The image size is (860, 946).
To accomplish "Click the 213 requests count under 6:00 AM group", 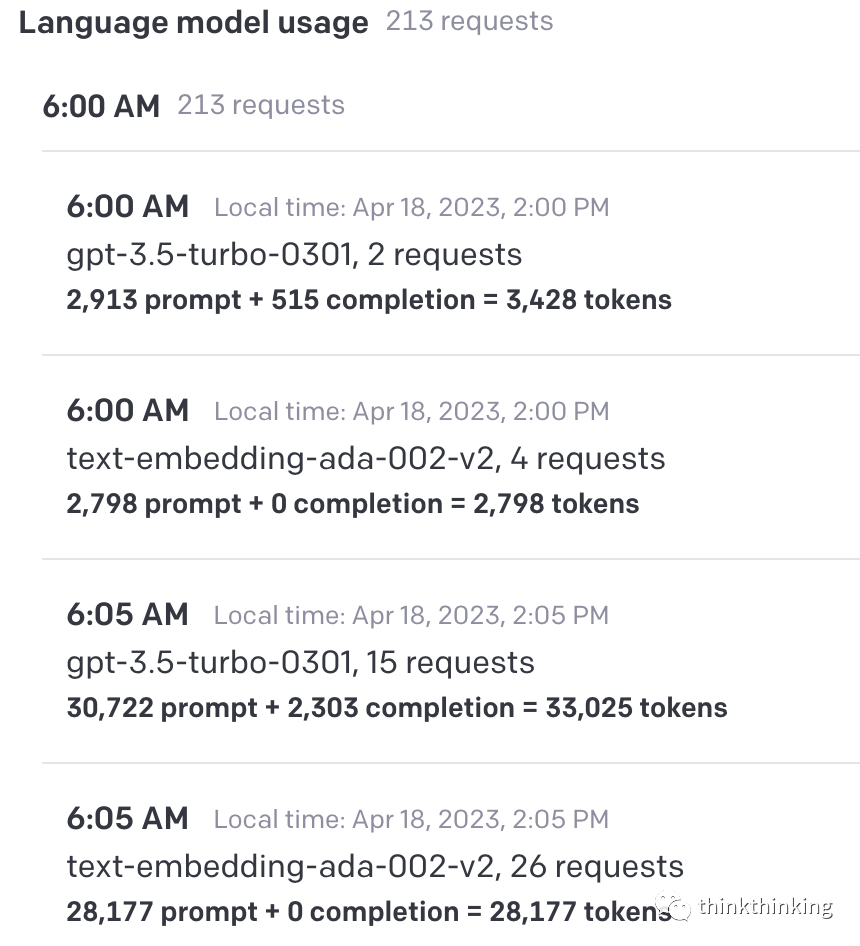I will coord(261,105).
